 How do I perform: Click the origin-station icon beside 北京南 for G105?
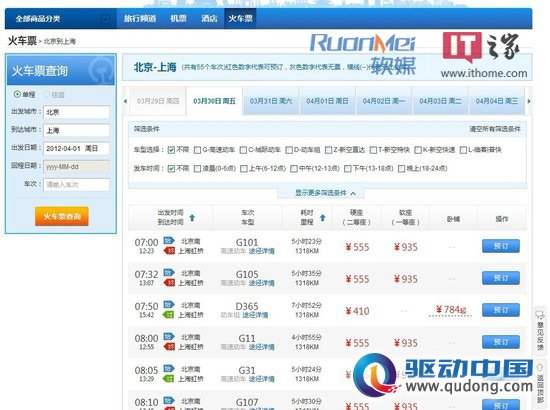[169, 273]
